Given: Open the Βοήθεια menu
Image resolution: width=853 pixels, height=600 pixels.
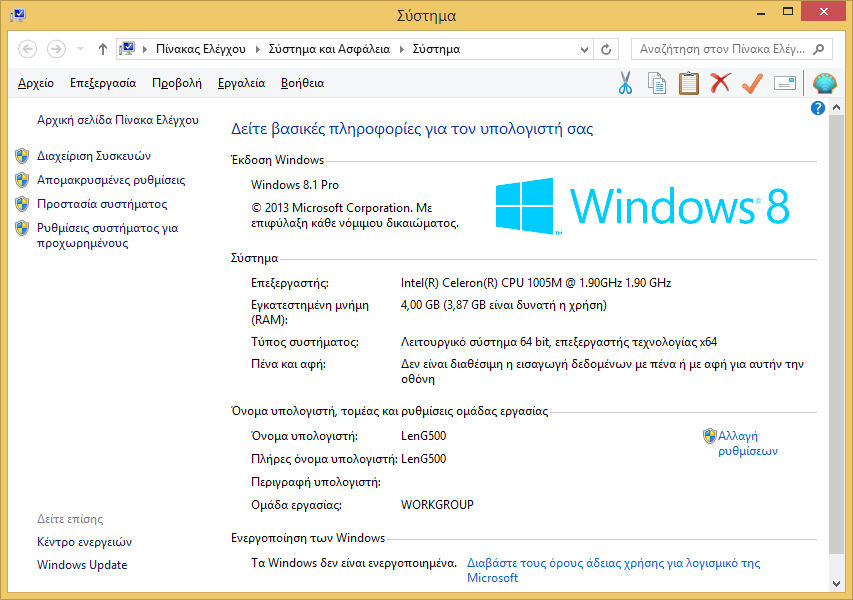Looking at the screenshot, I should point(302,83).
